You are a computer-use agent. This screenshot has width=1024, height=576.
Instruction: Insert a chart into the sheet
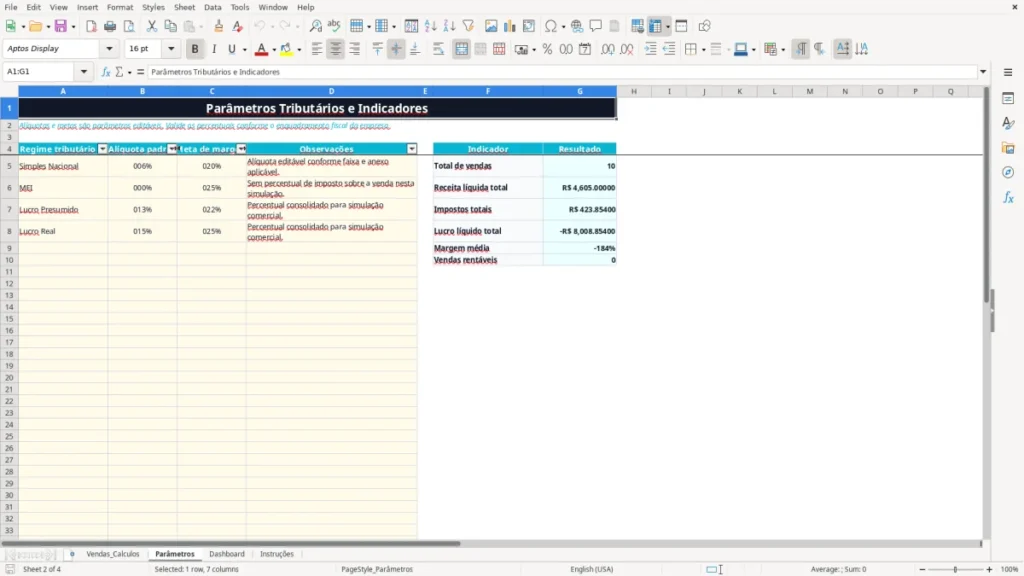click(509, 26)
